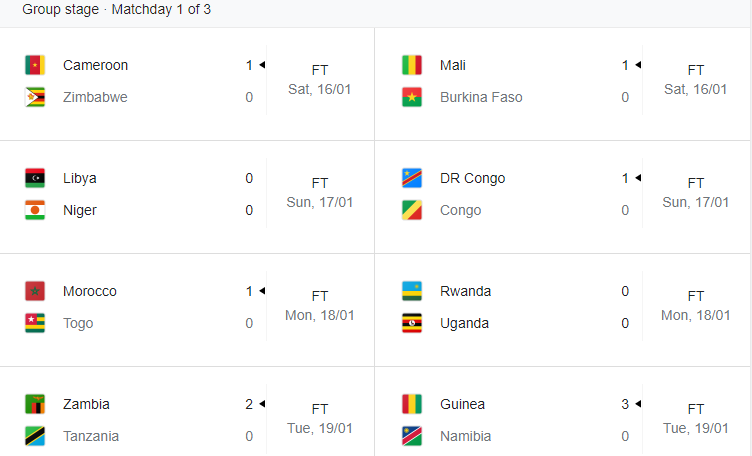
Task: Click the Zimbabwe flag icon
Action: pyautogui.click(x=35, y=97)
